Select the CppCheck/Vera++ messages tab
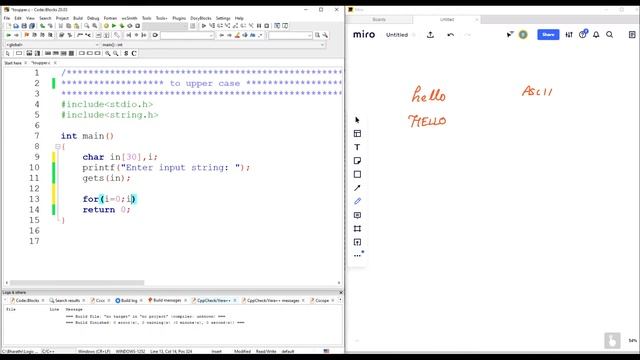Viewport: 640px width, 360px height. 273,300
